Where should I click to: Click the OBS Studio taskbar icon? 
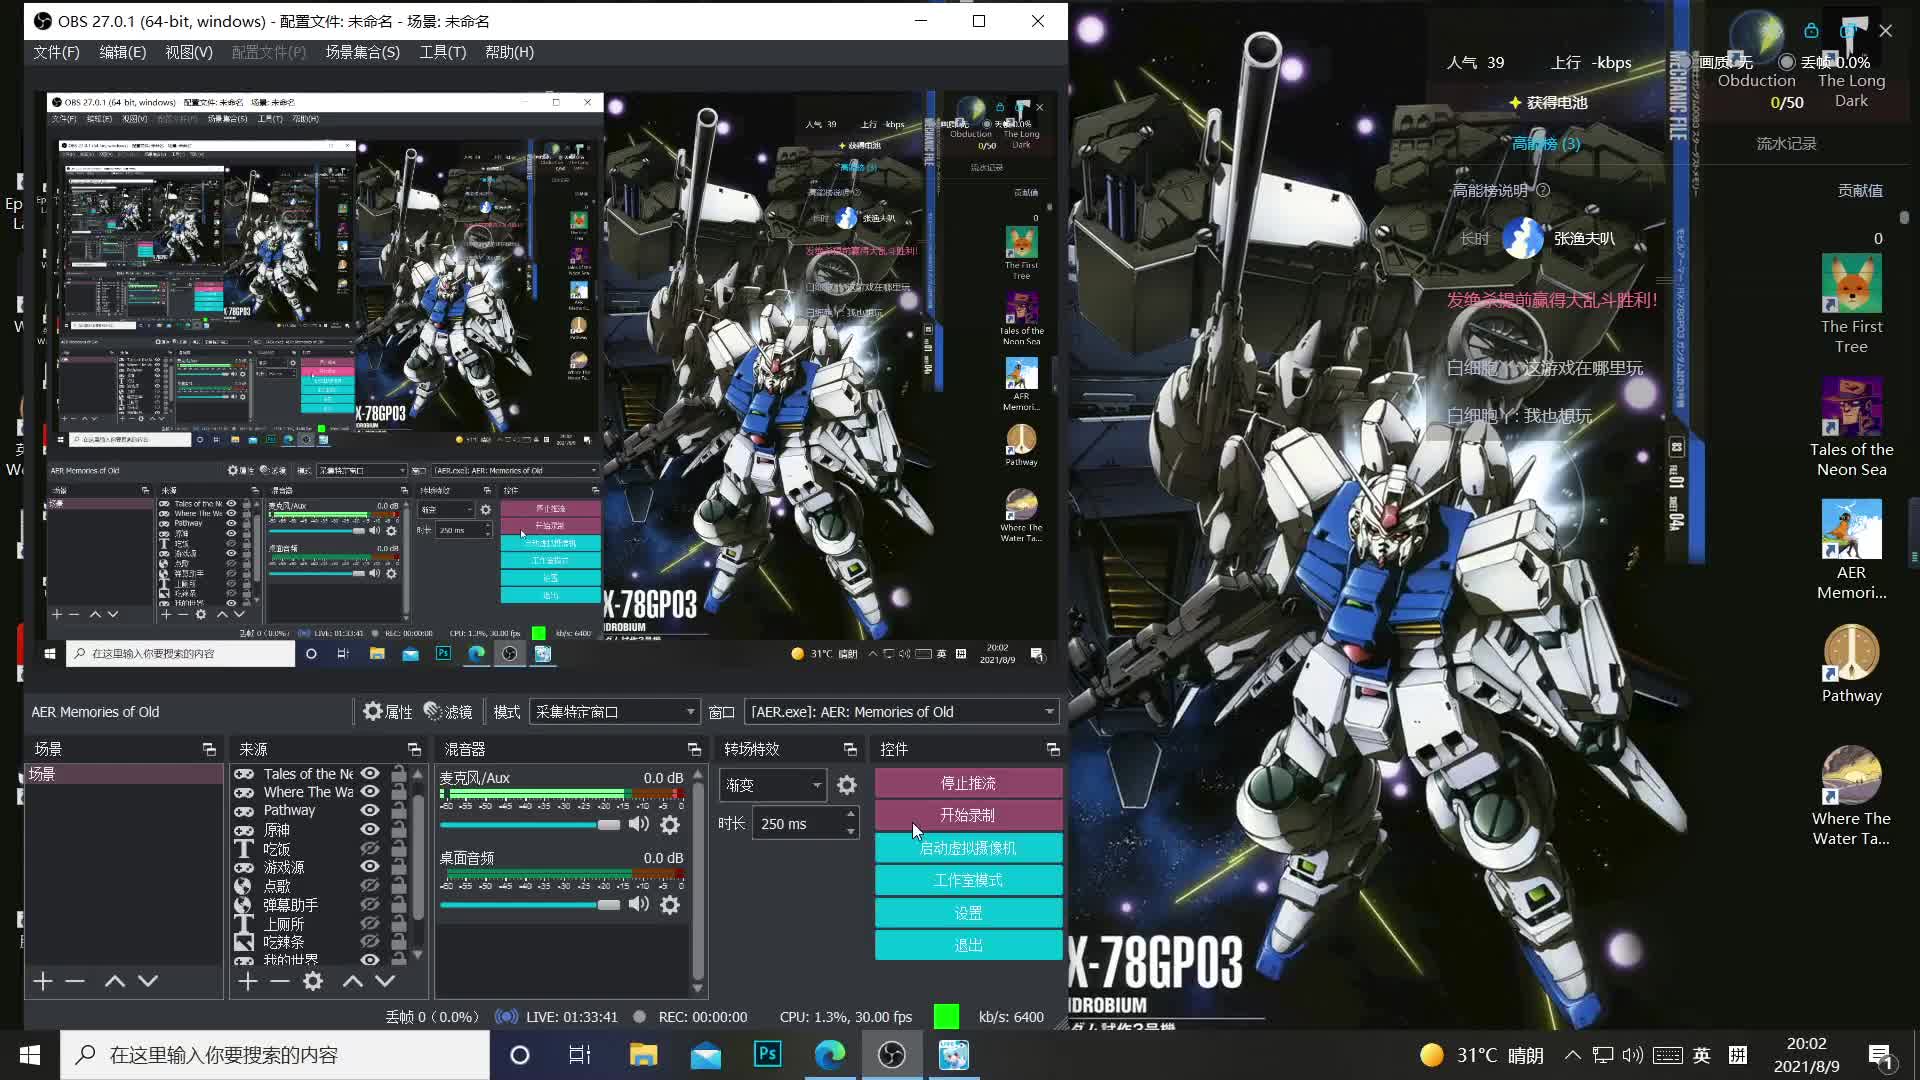[892, 1055]
